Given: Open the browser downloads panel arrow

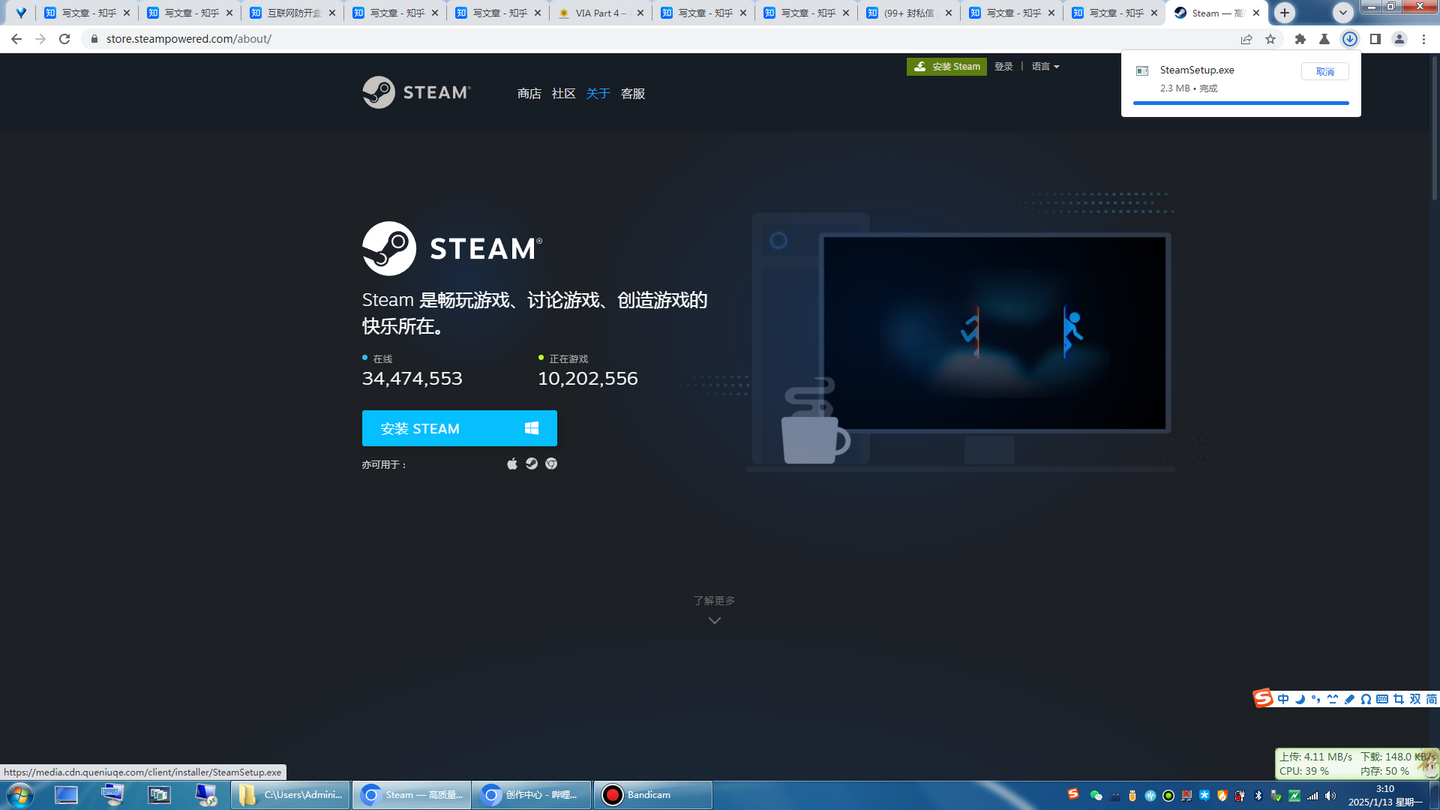Looking at the screenshot, I should (x=1349, y=38).
